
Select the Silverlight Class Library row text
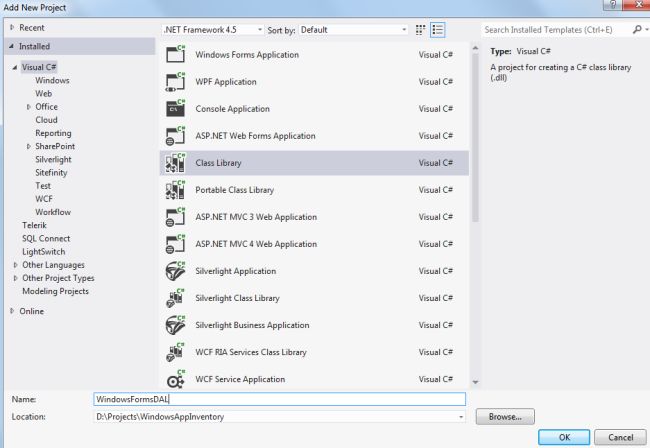pyautogui.click(x=237, y=298)
